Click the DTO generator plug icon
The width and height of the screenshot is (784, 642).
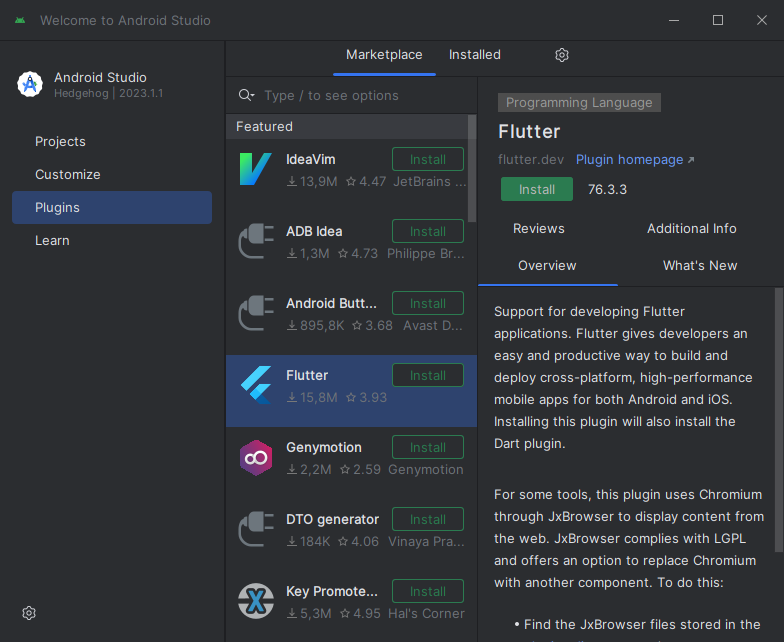pyautogui.click(x=256, y=529)
